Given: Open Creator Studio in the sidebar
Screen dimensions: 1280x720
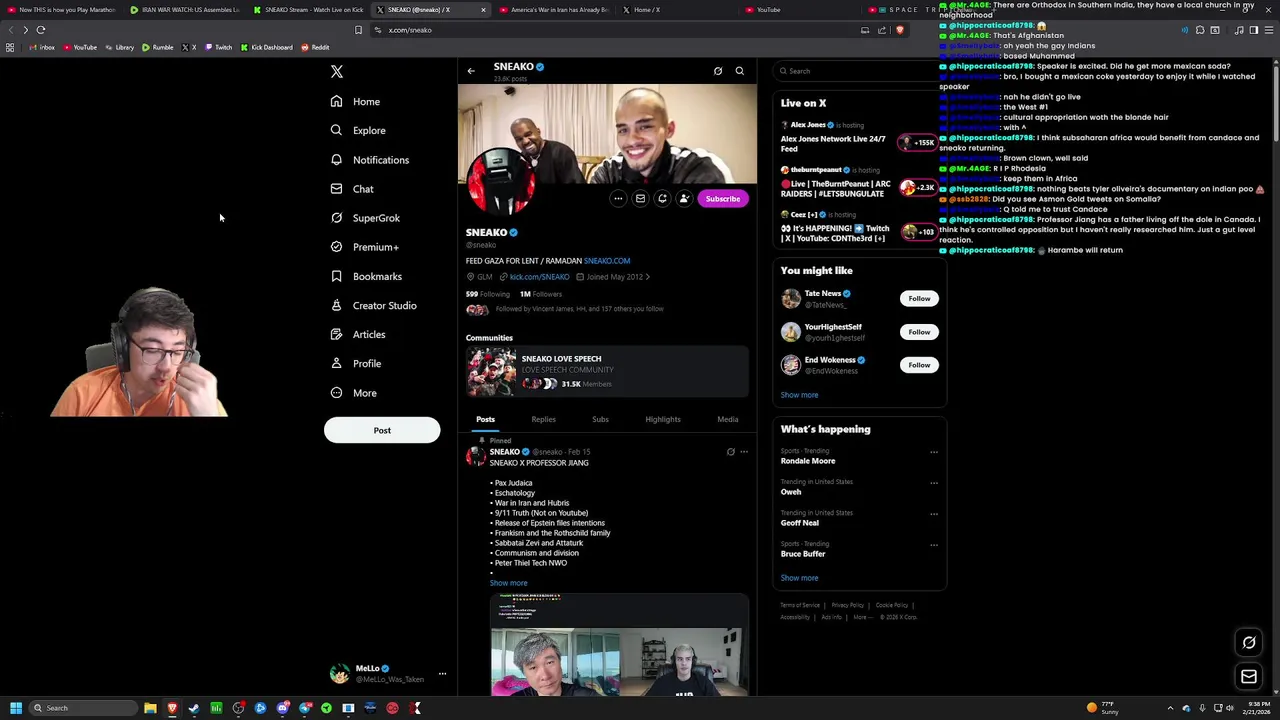Looking at the screenshot, I should (373, 305).
